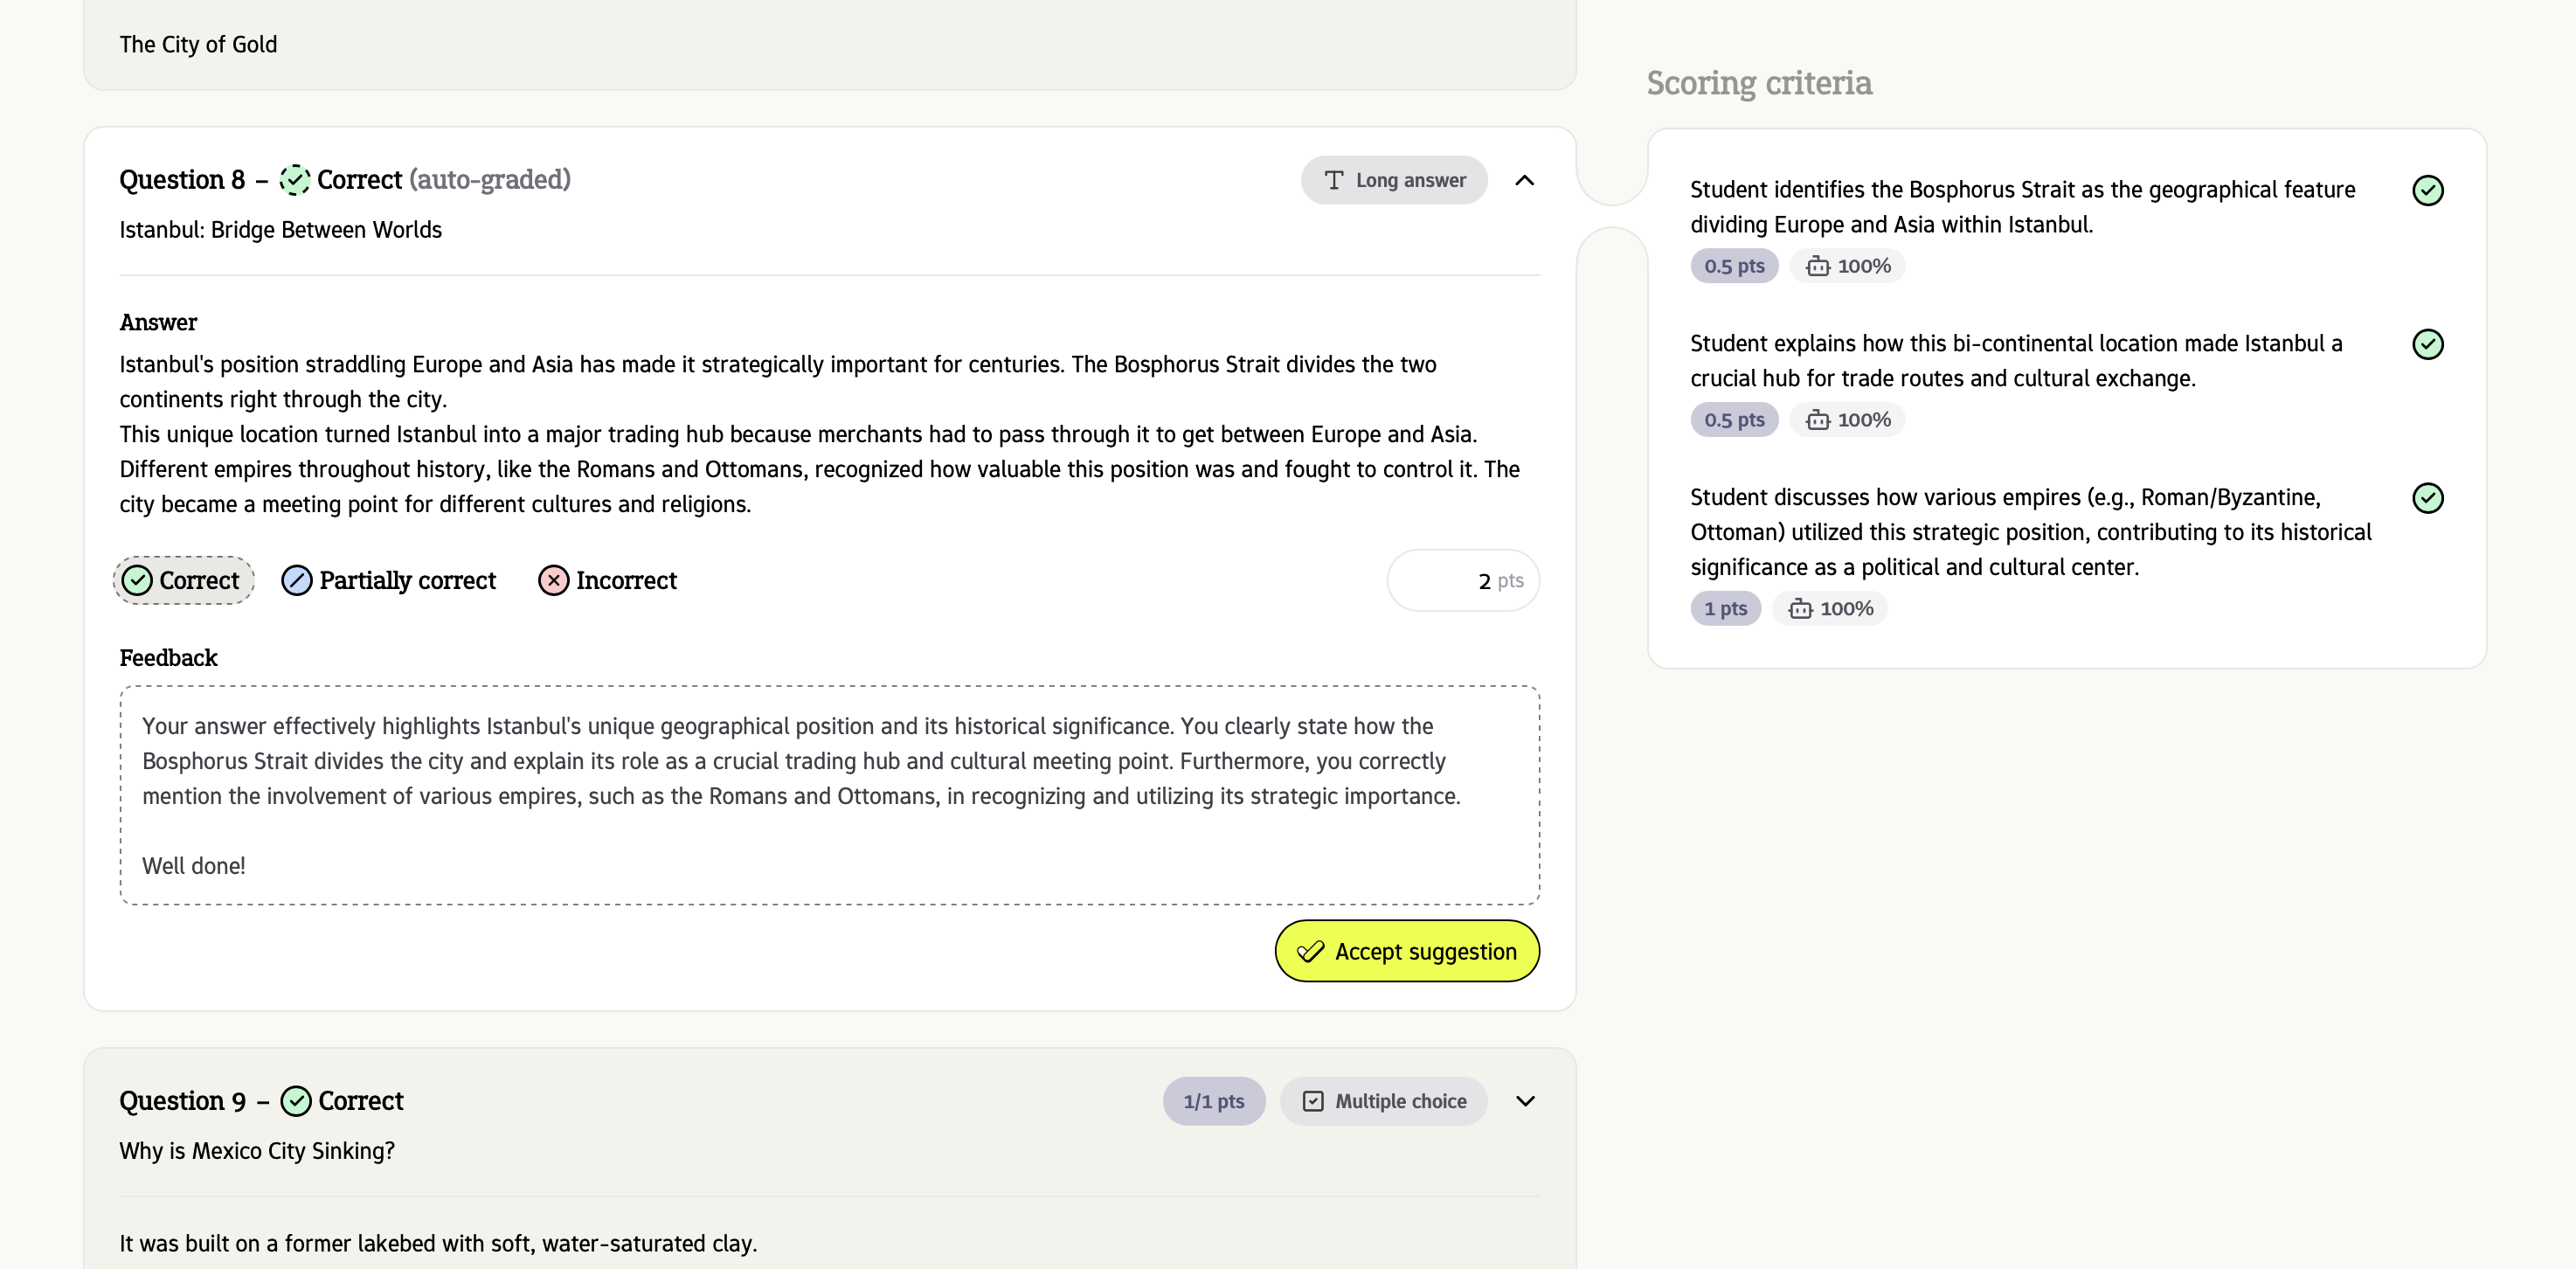Collapse Question 8 with the up chevron
This screenshot has height=1269, width=2576.
point(1524,180)
